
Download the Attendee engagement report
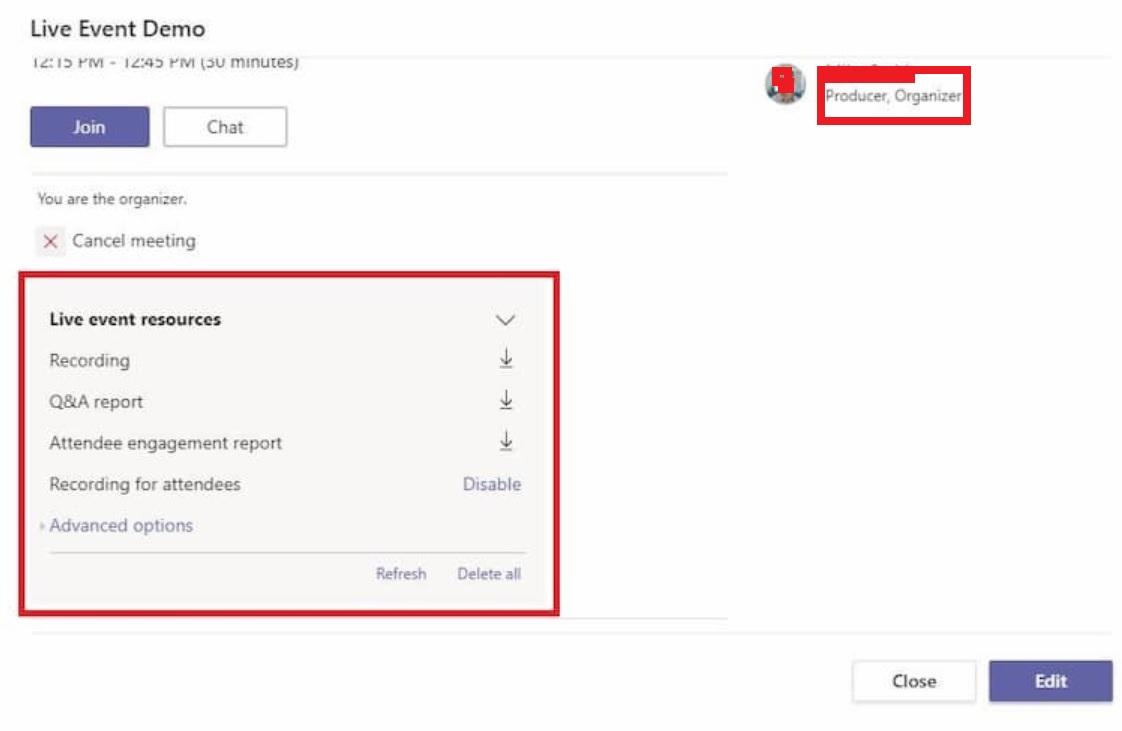click(x=506, y=441)
